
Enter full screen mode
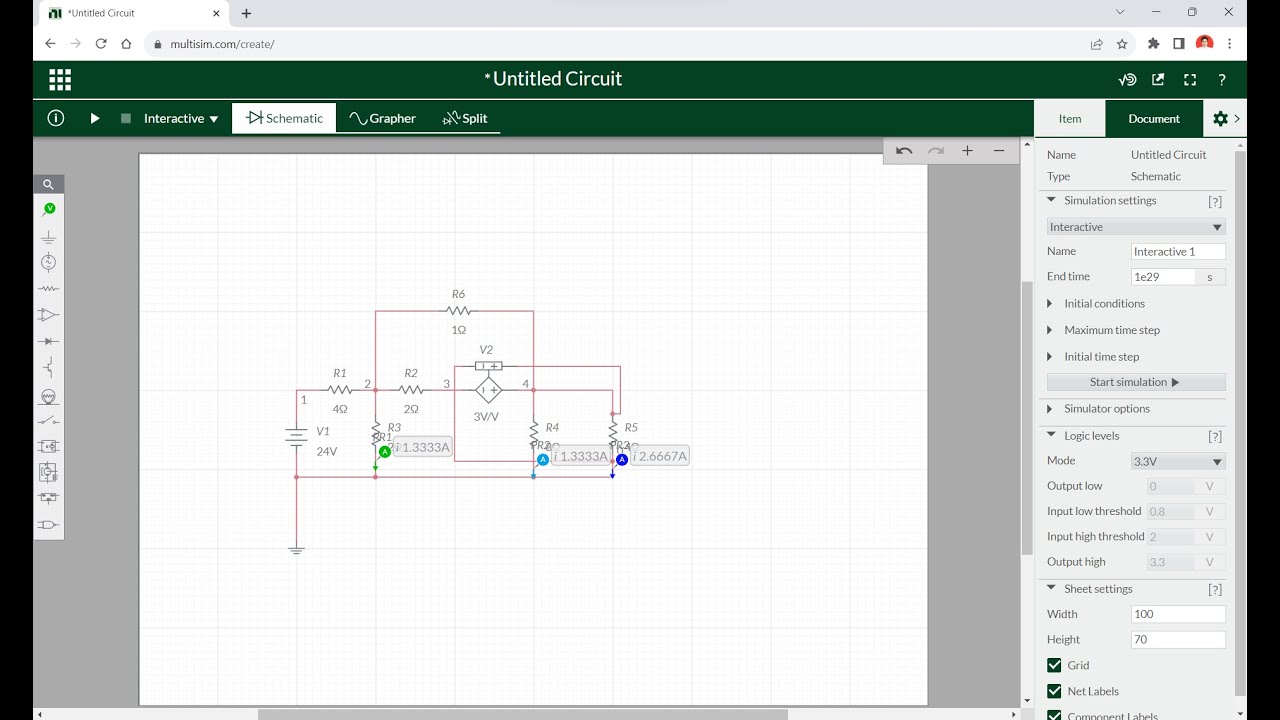1190,80
